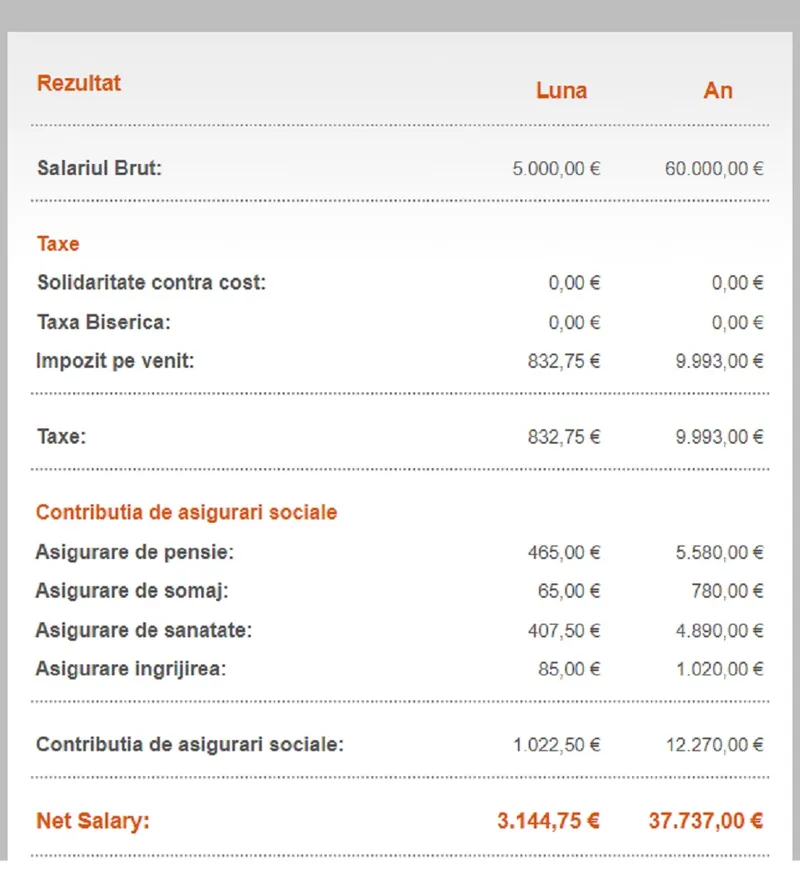Select the Asigurare ingrijirea label
The image size is (800, 873).
(x=131, y=669)
